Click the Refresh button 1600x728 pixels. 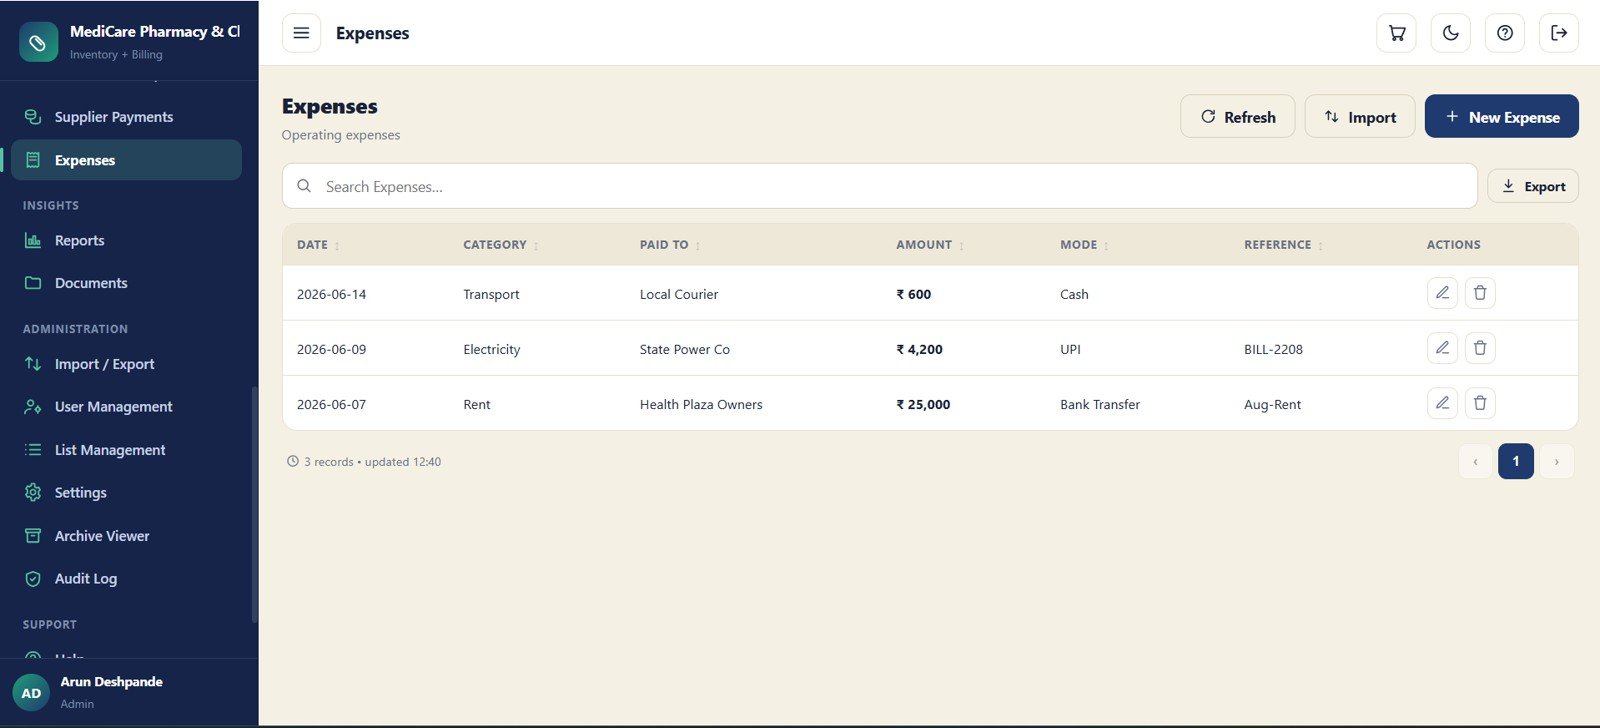[x=1238, y=117]
